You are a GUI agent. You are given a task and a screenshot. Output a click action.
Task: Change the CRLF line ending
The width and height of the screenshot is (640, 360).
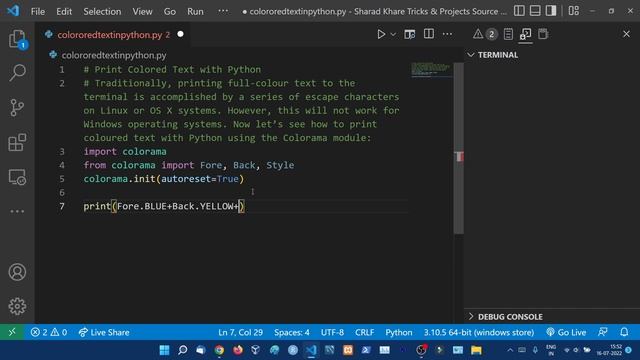364,332
